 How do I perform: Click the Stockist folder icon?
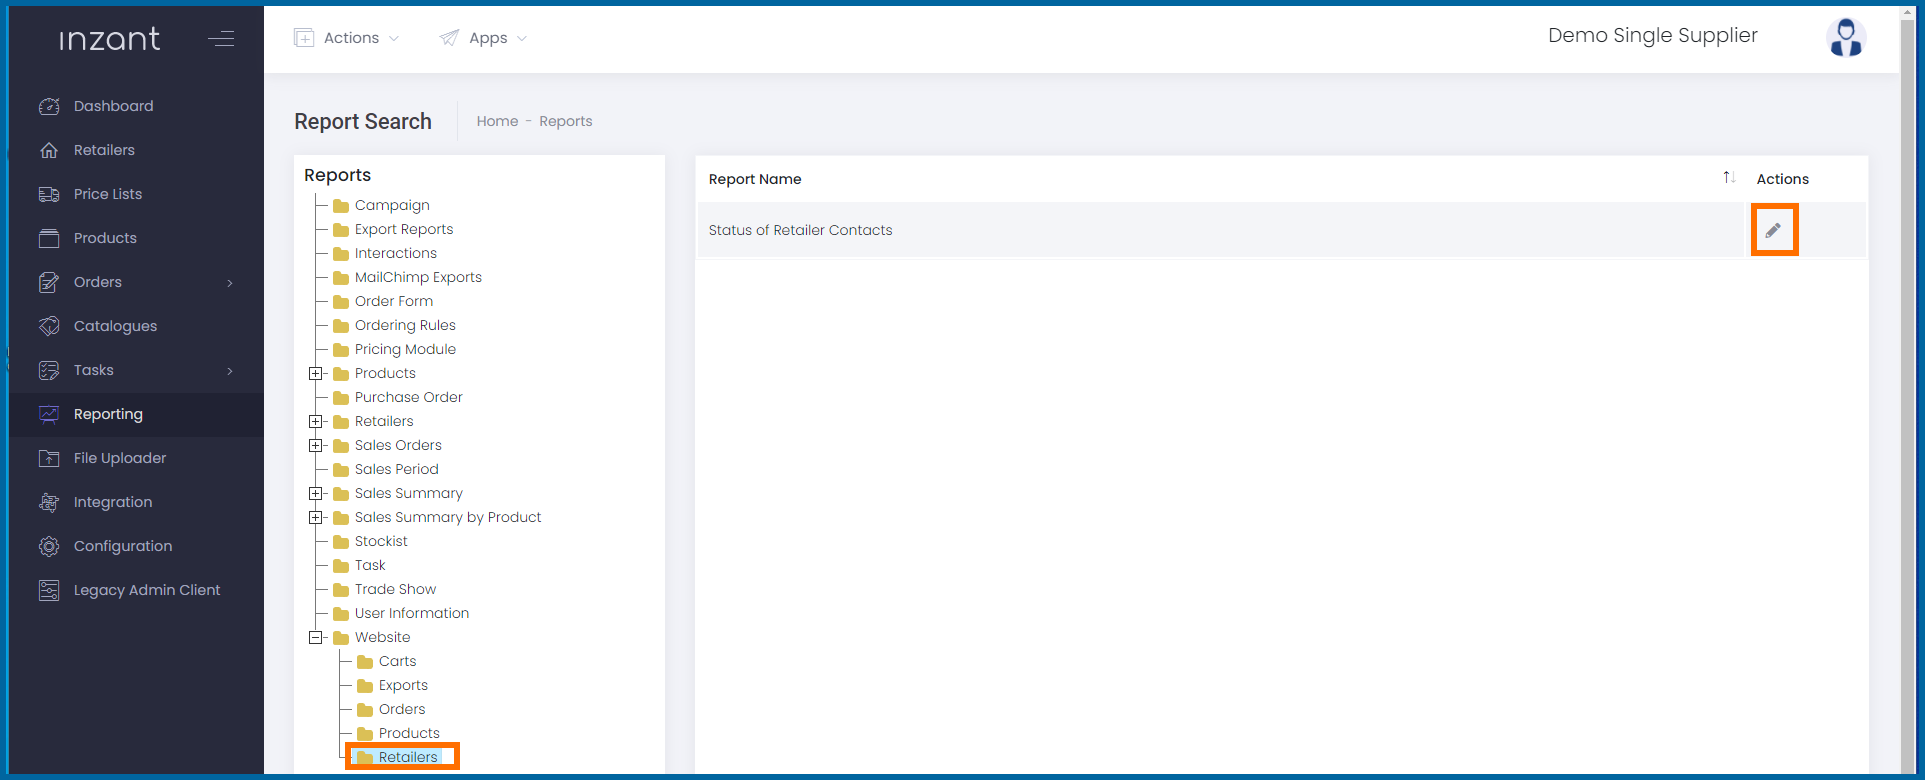341,542
